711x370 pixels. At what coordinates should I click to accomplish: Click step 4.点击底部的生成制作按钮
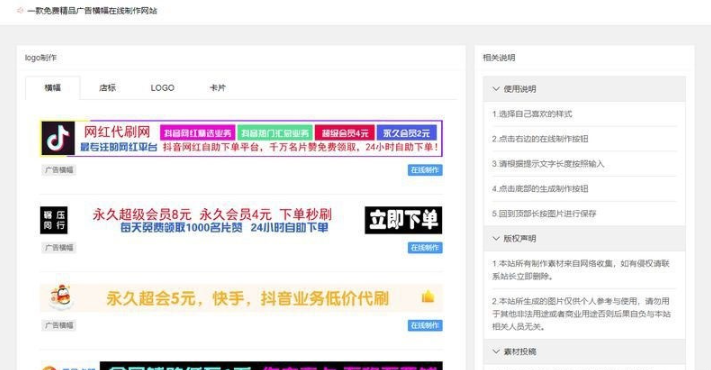pos(540,189)
